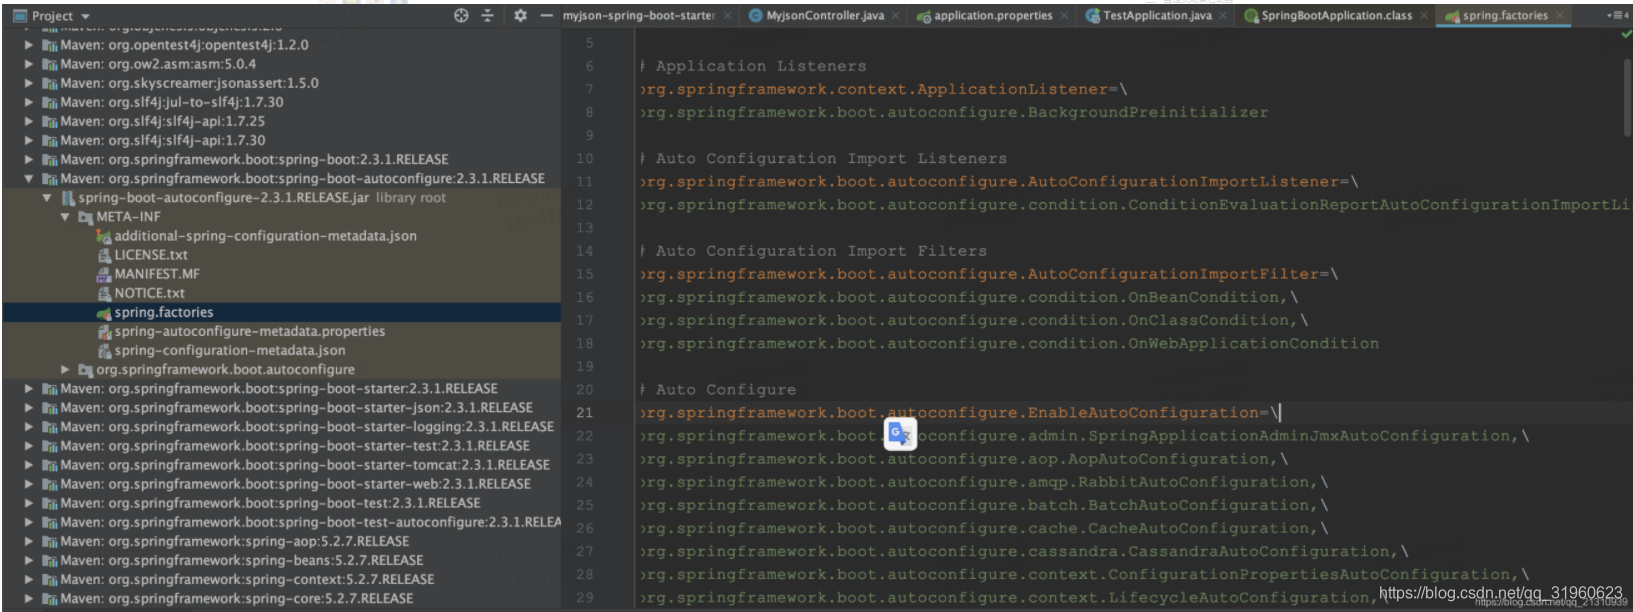The width and height of the screenshot is (1633, 612).
Task: Expand Maven: org.ow2.asm:asm:5.0.4 node
Action: [x=29, y=64]
